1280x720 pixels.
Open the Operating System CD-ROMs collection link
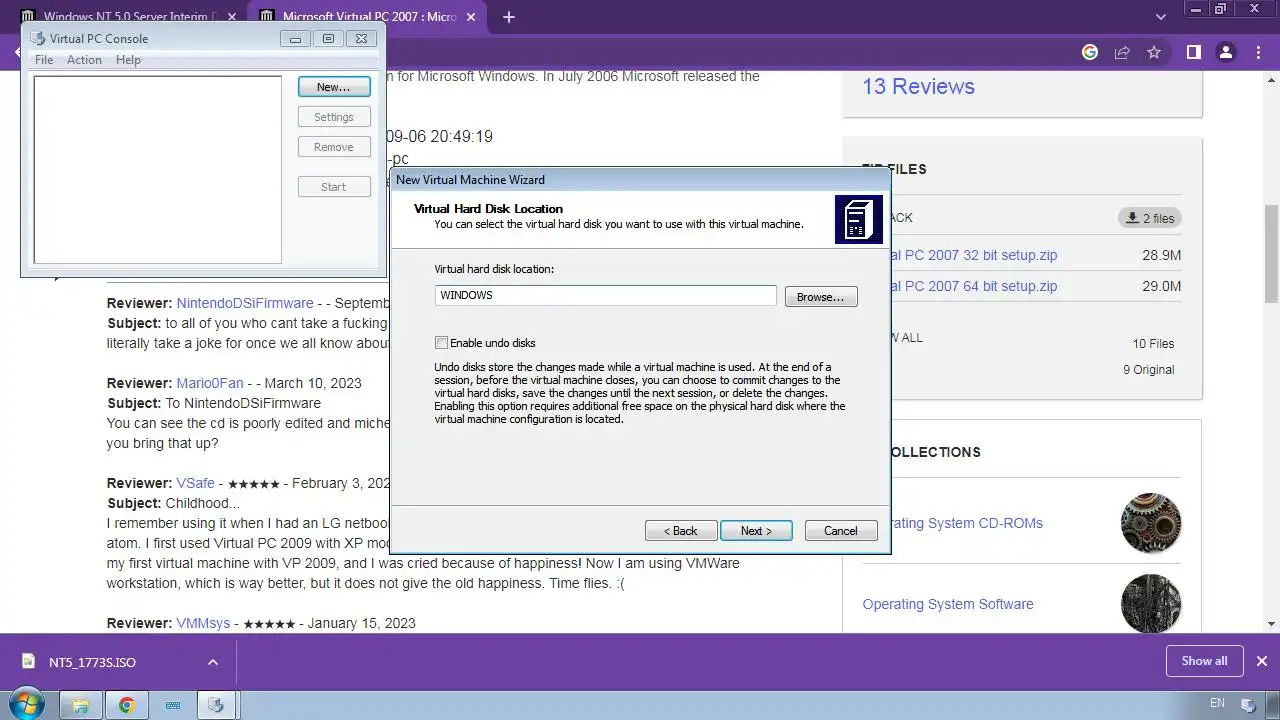966,523
